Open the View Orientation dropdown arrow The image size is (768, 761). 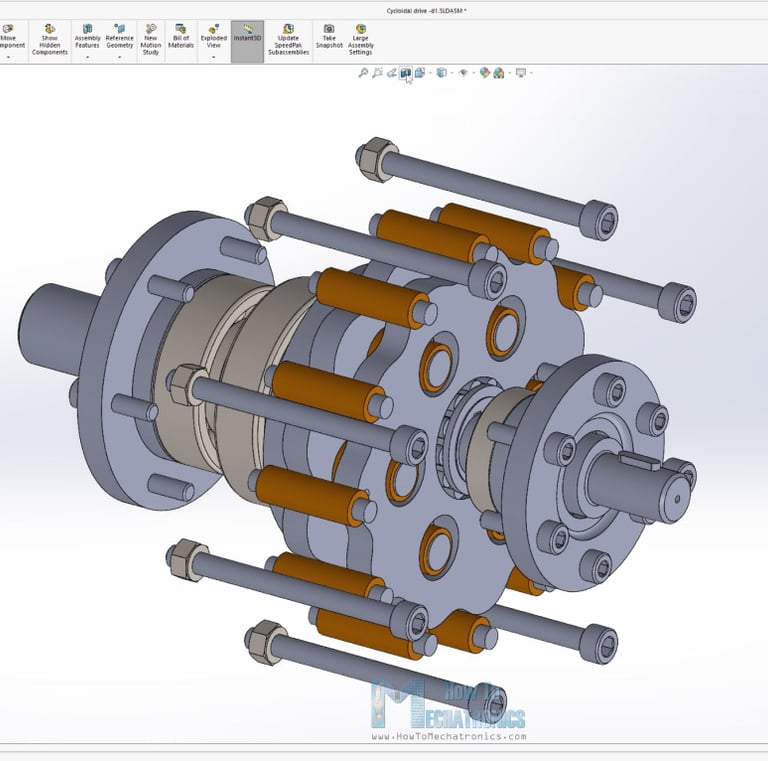(431, 73)
